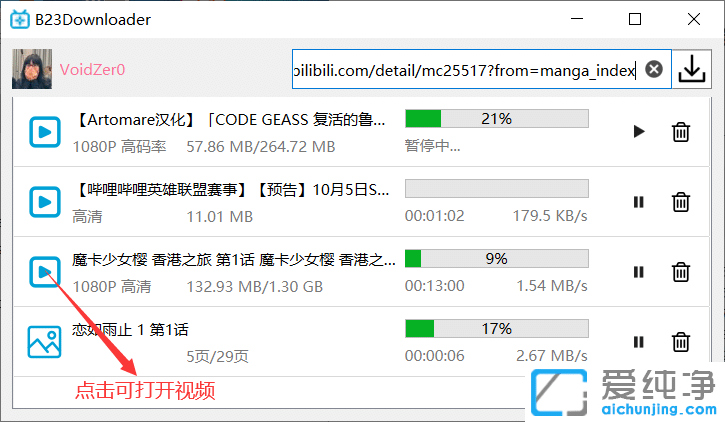
Task: Click the B23Downloader app logo icon
Action: coord(20,19)
